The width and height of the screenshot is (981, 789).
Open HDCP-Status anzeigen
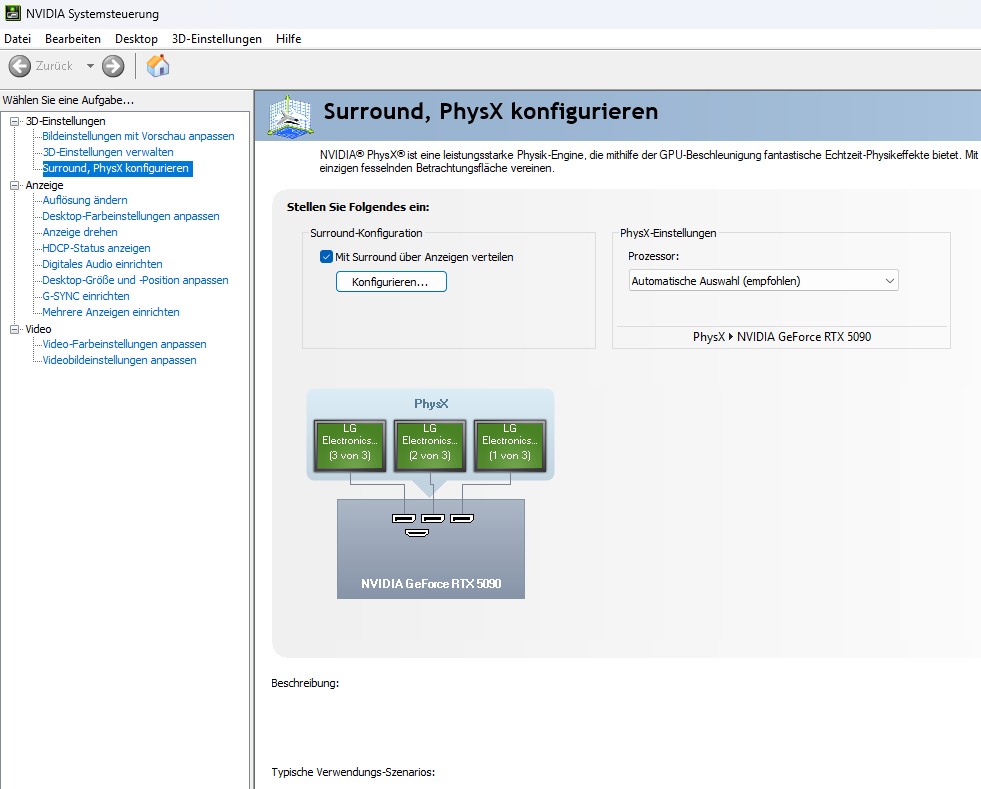click(96, 248)
